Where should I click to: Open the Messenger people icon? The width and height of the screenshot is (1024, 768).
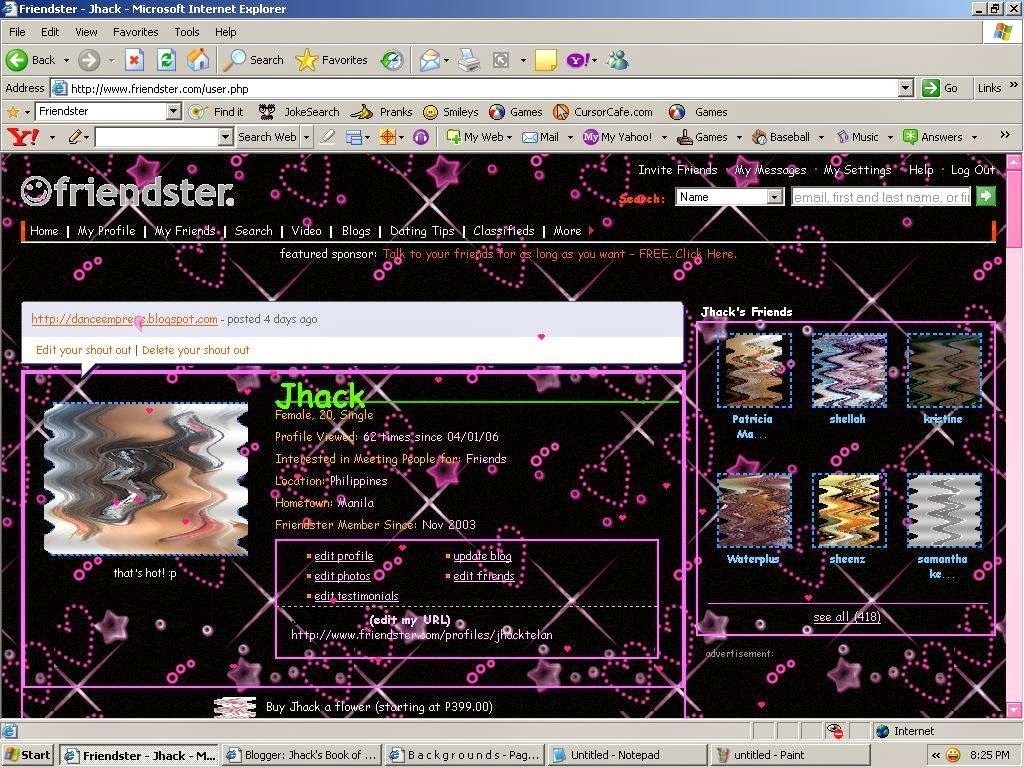click(617, 60)
